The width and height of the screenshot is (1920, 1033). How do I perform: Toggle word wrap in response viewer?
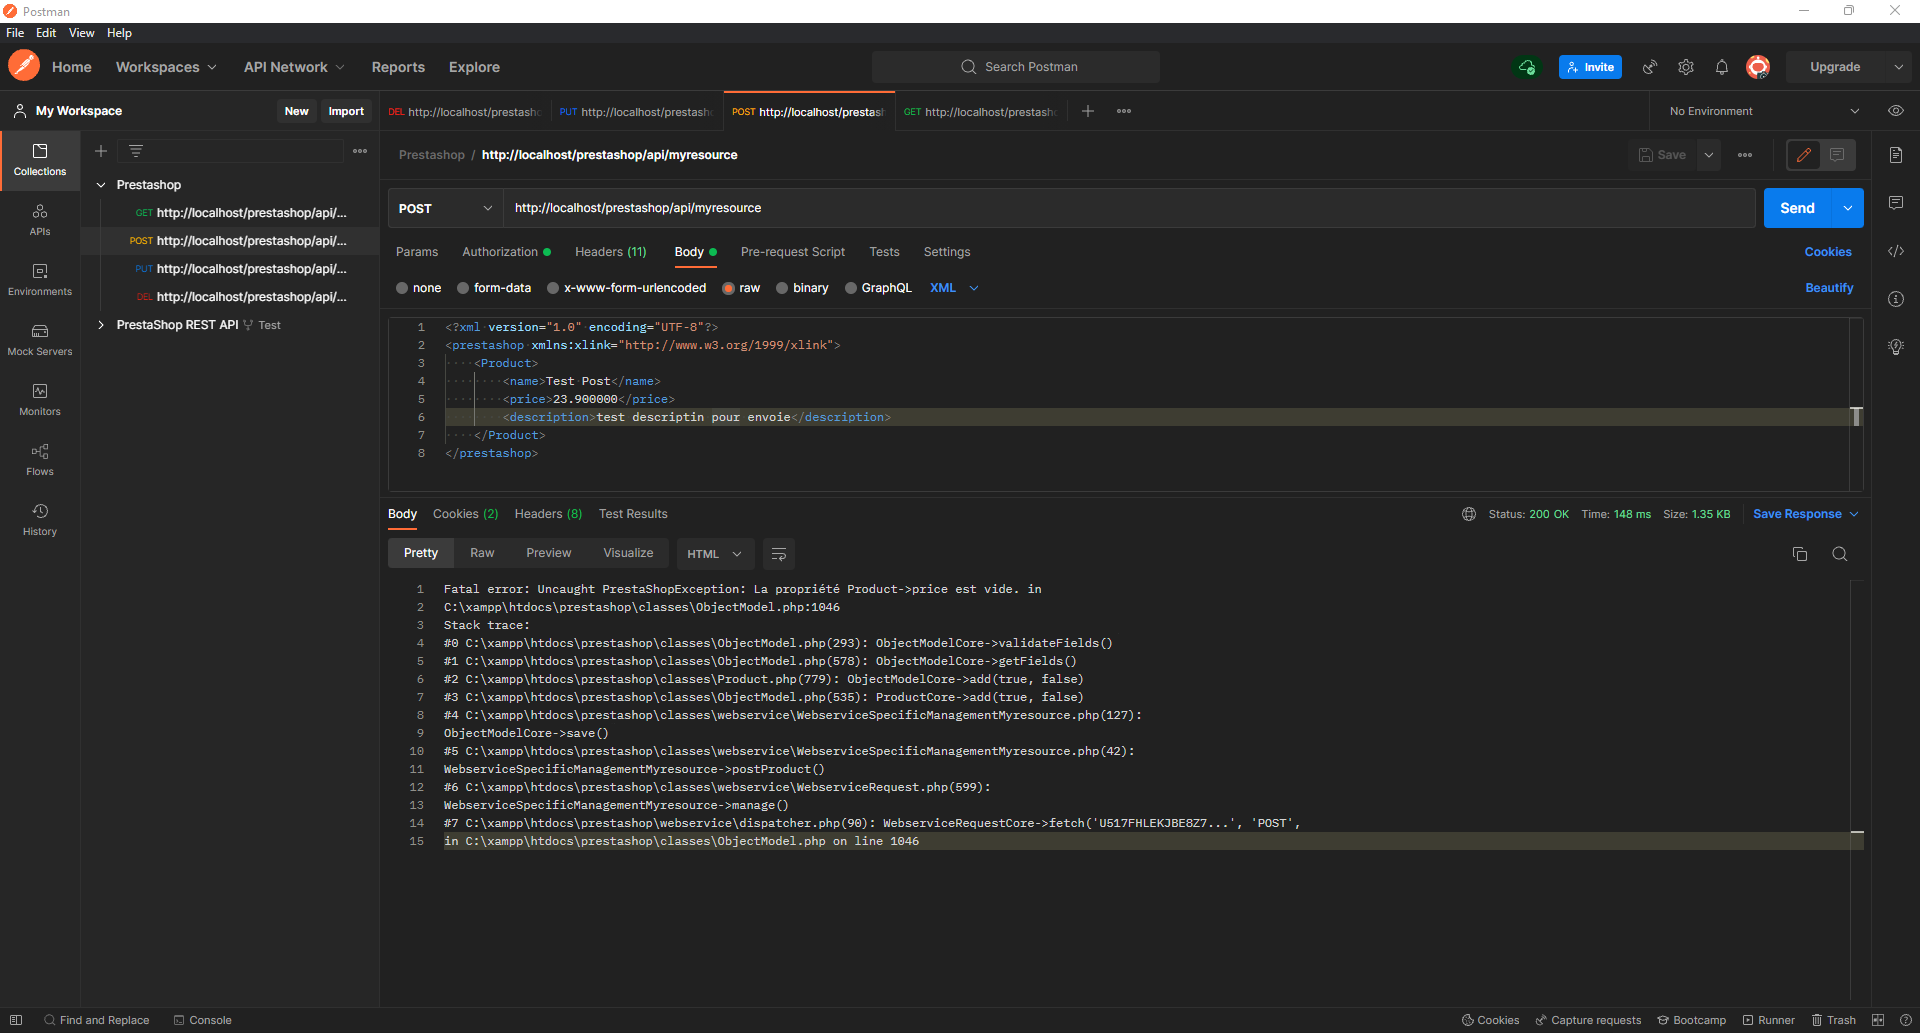(x=778, y=554)
